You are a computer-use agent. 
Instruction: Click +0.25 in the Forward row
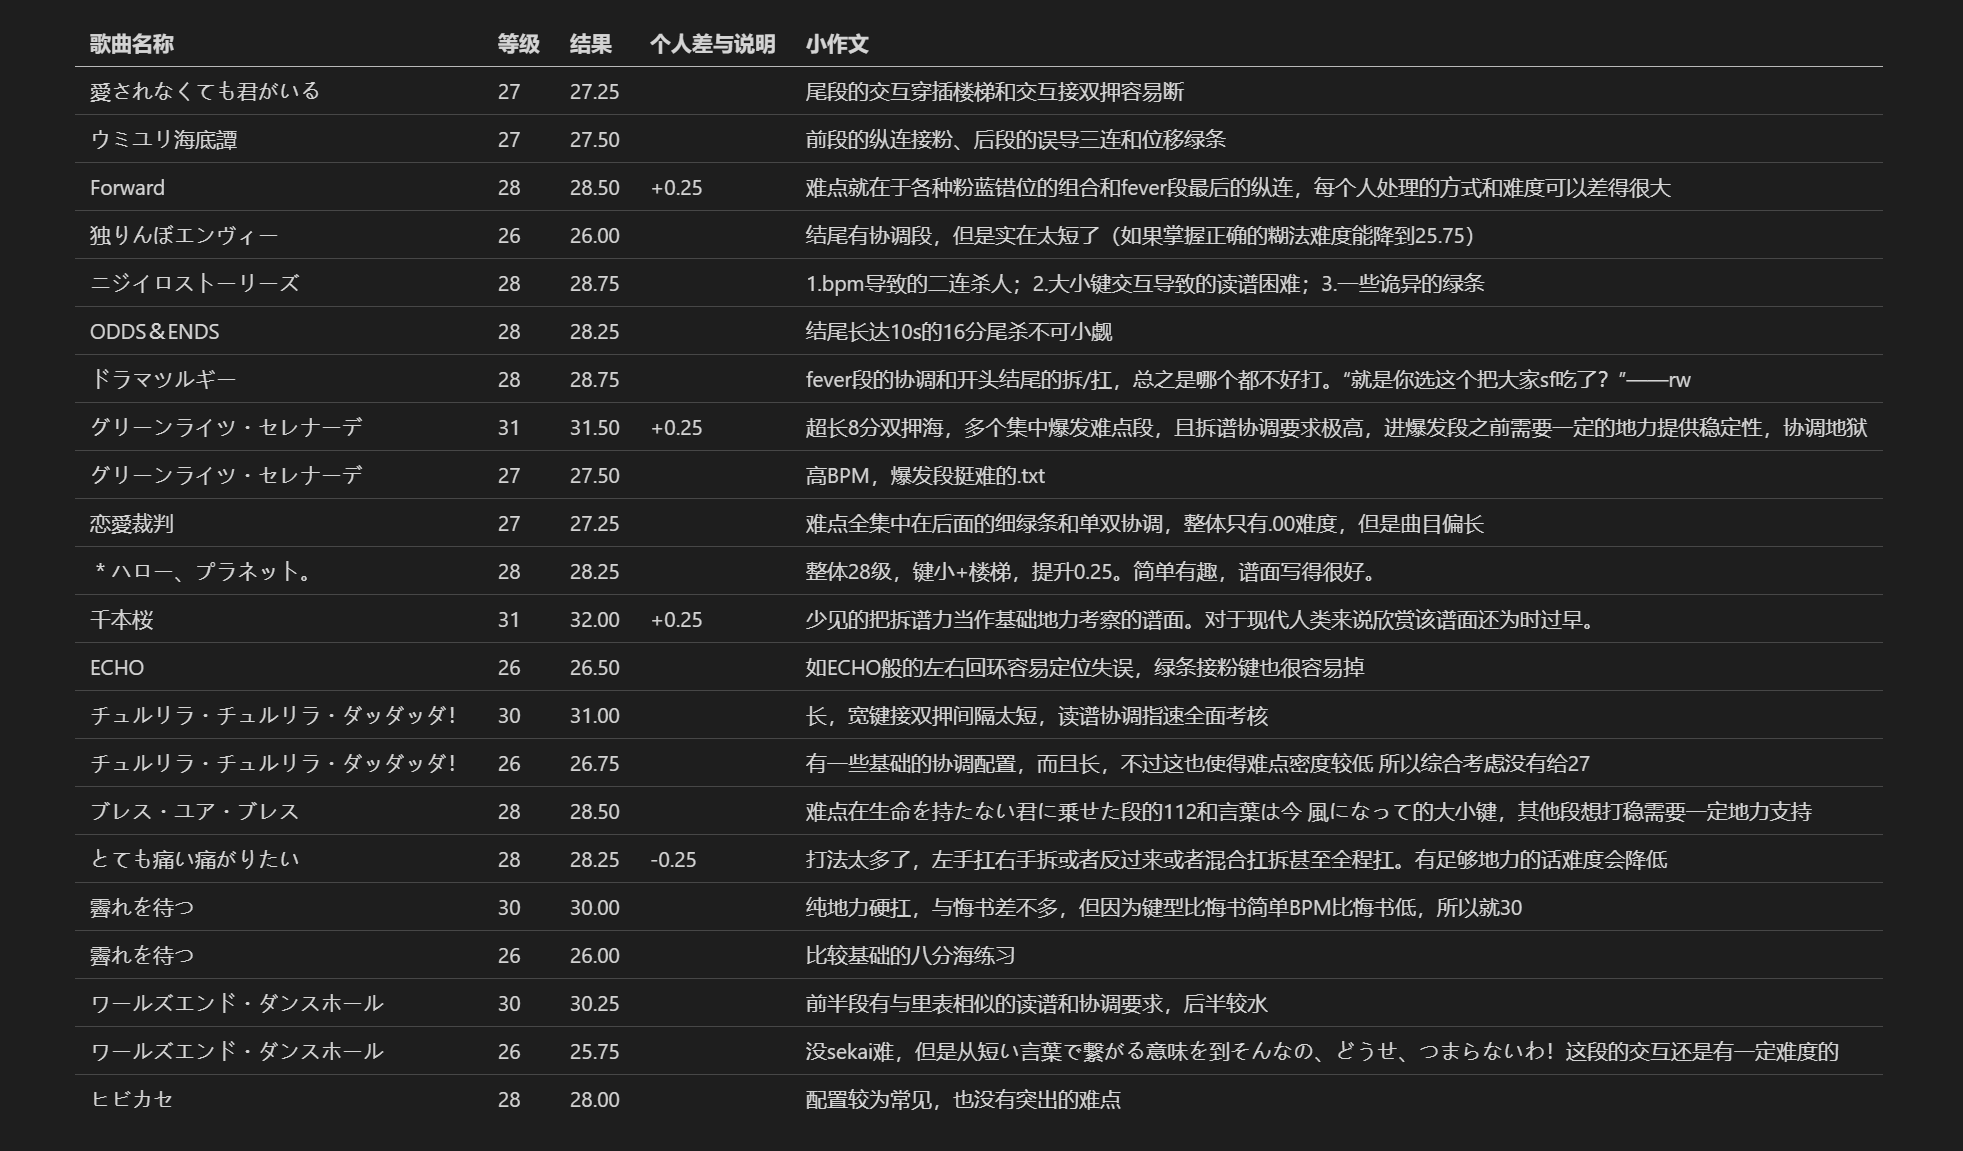[x=676, y=187]
